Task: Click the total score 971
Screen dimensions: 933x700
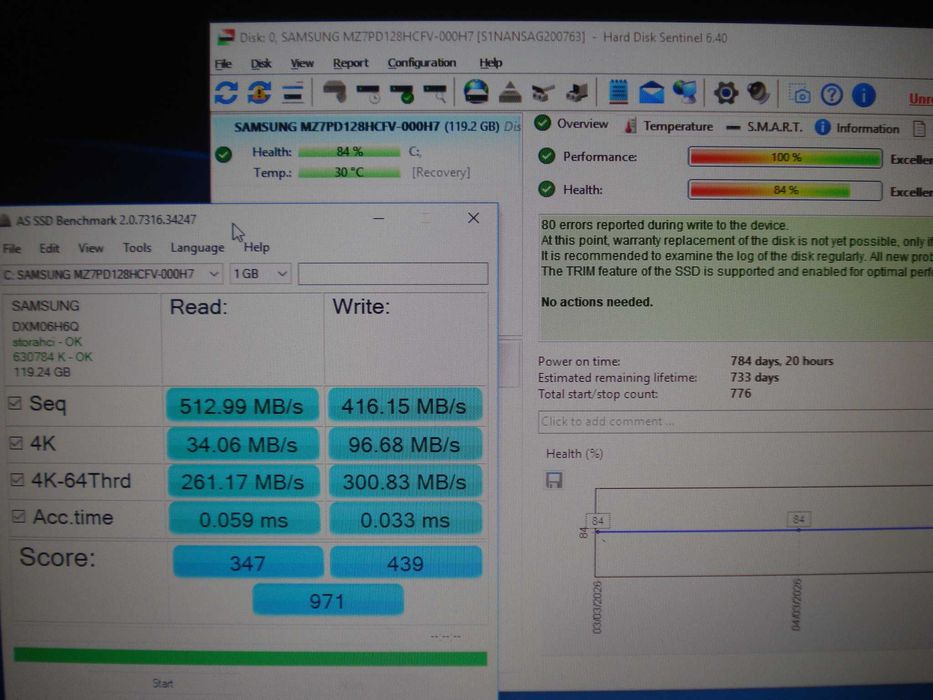Action: (x=328, y=600)
